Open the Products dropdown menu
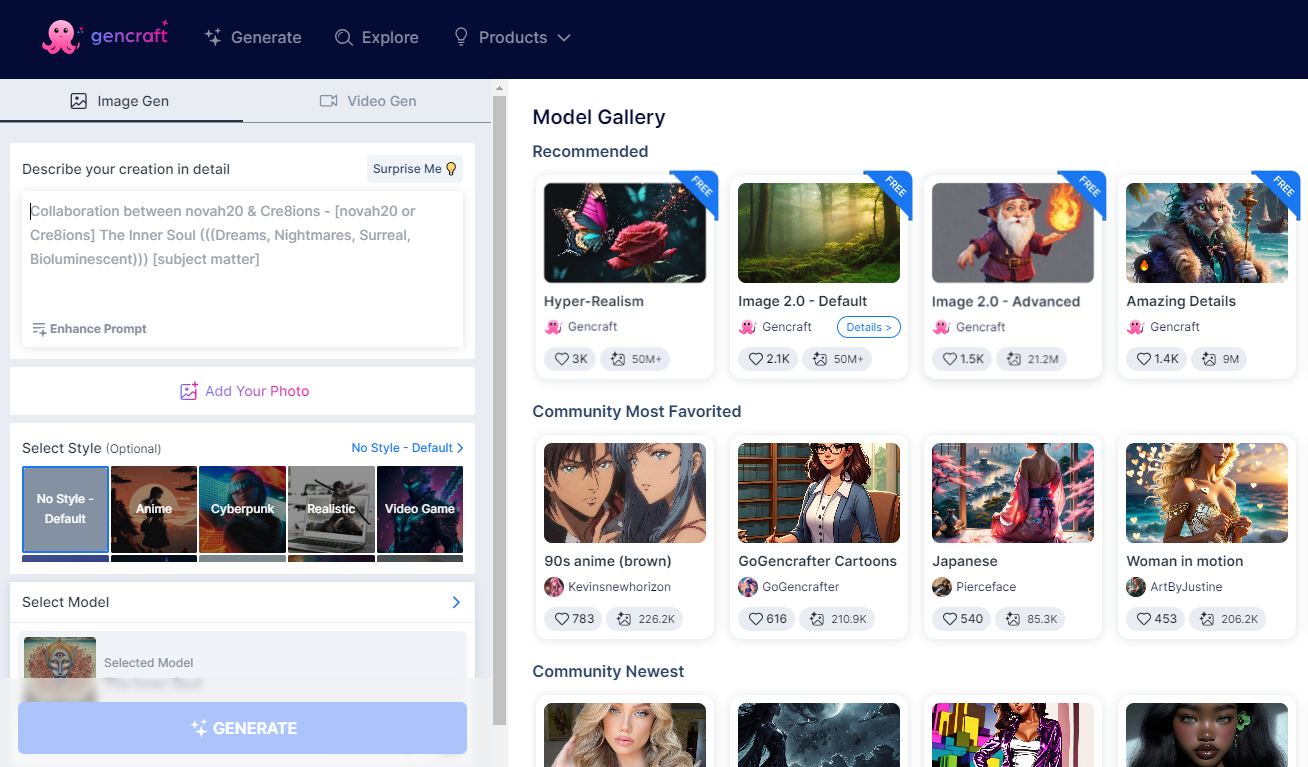This screenshot has width=1308, height=767. (x=513, y=37)
